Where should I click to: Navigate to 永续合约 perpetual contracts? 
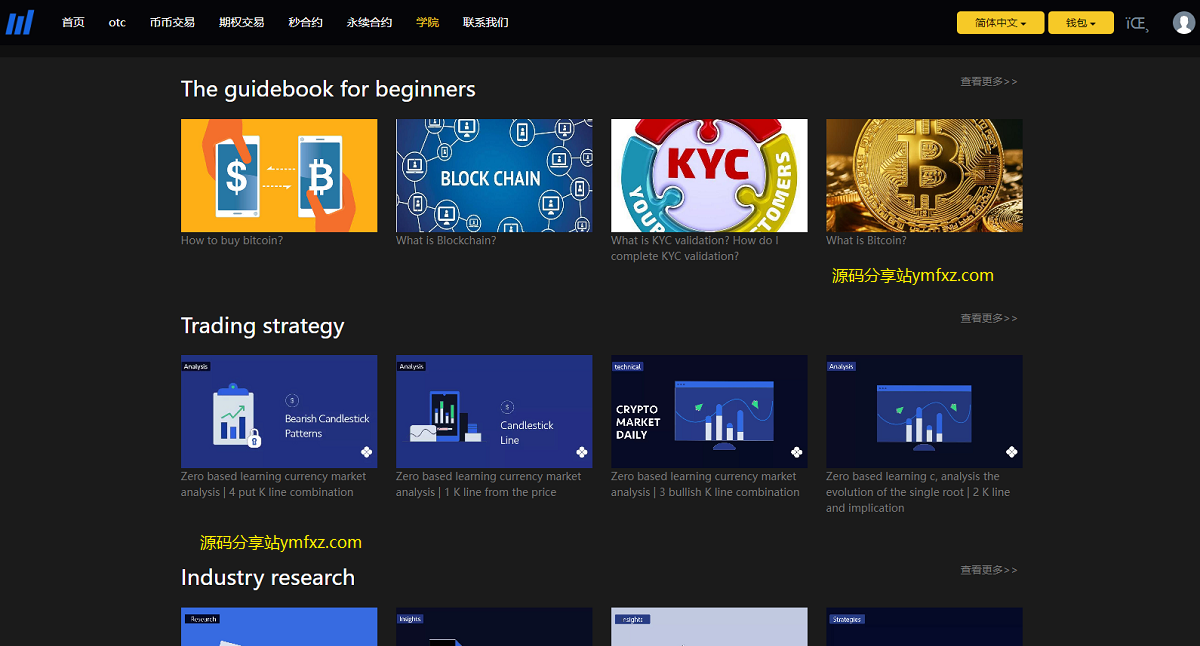click(369, 22)
